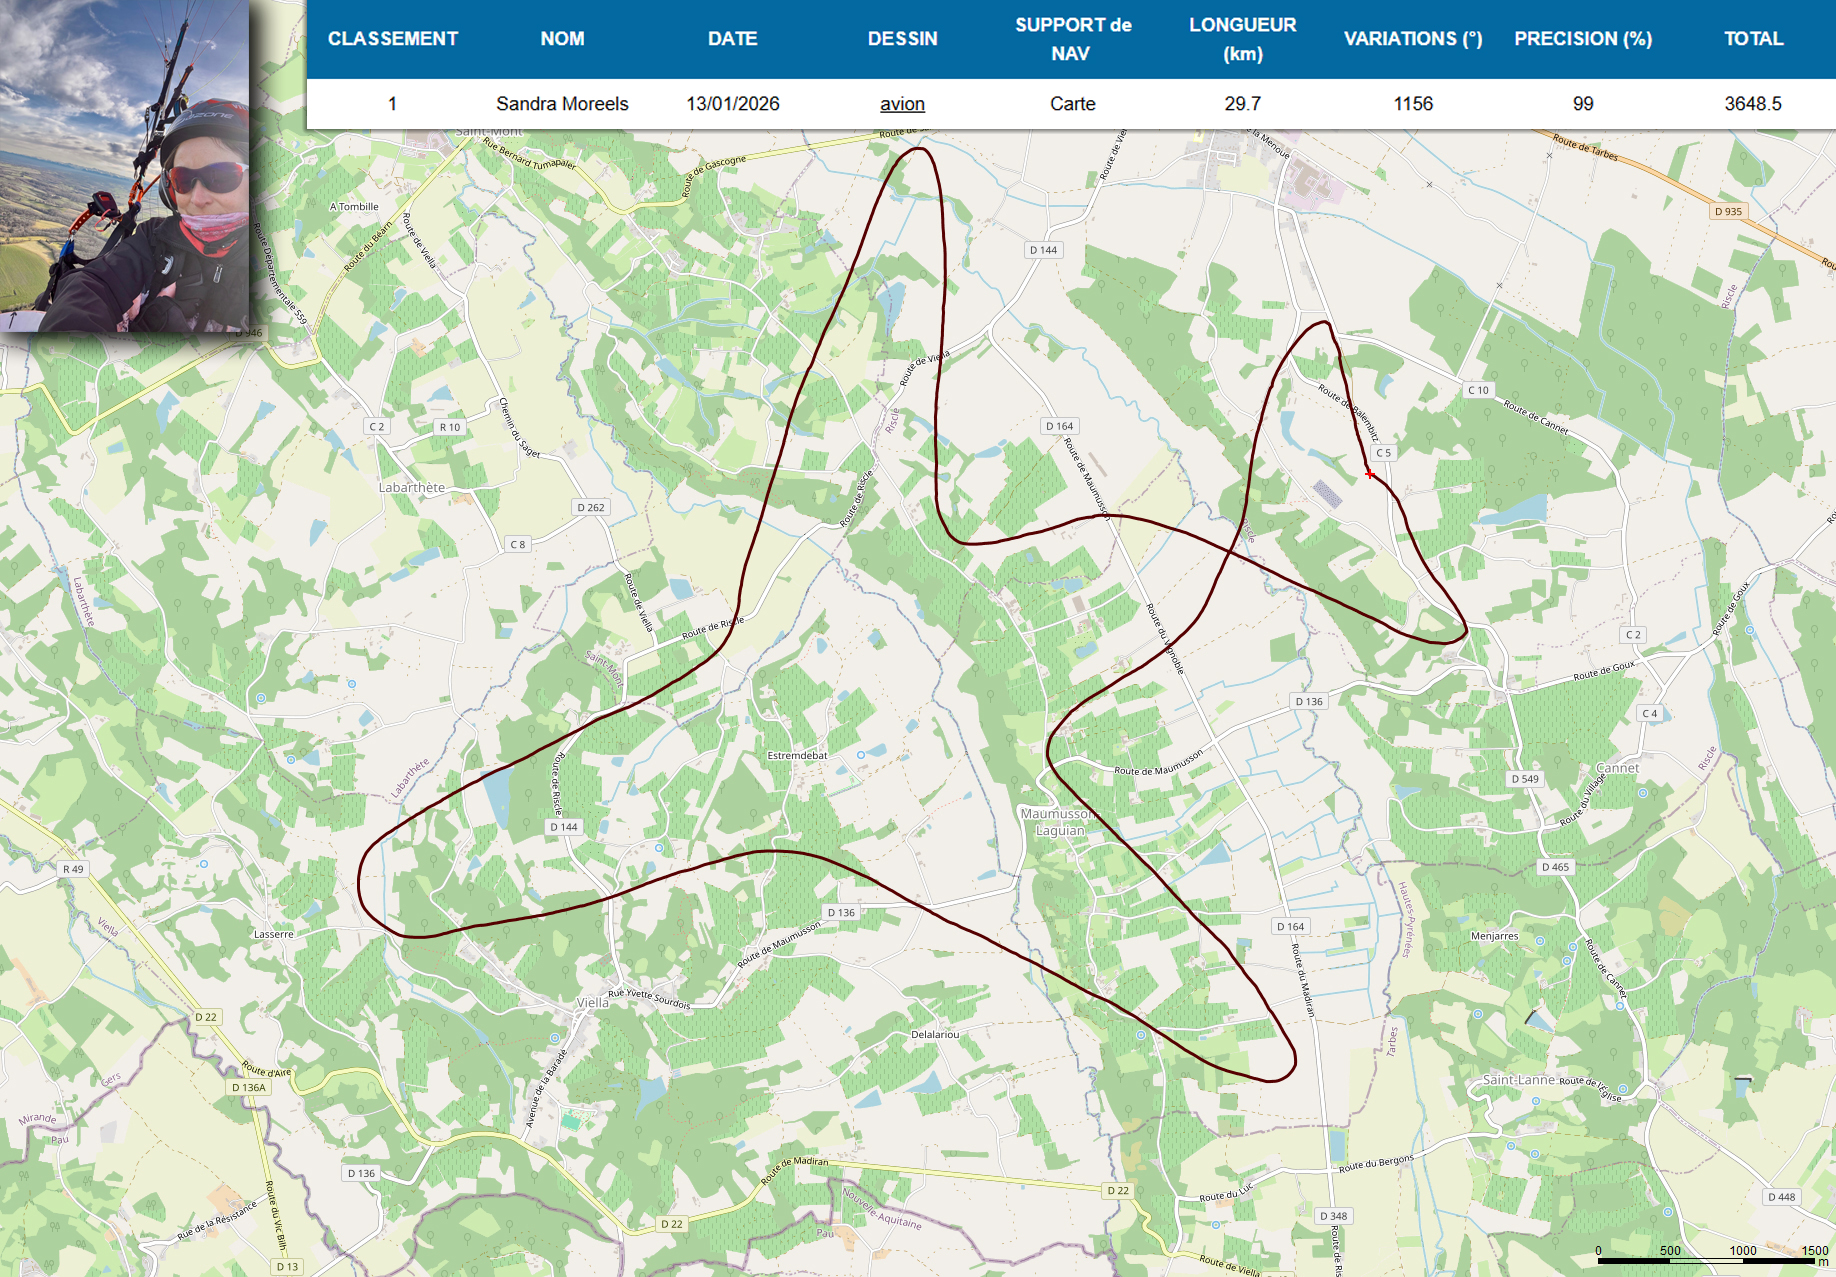
Task: Click the red track start marker
Action: [x=1370, y=474]
